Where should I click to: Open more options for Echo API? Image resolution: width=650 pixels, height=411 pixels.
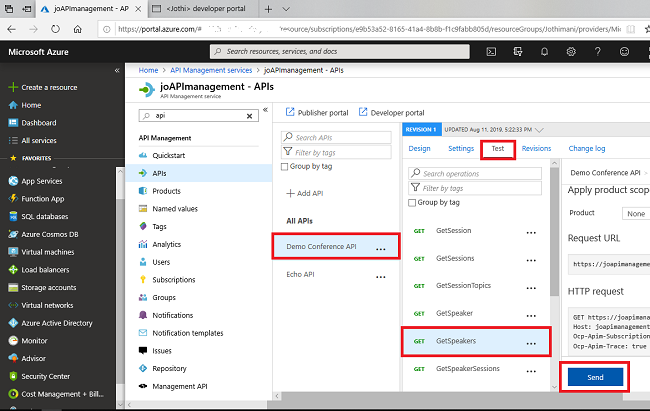click(x=381, y=277)
